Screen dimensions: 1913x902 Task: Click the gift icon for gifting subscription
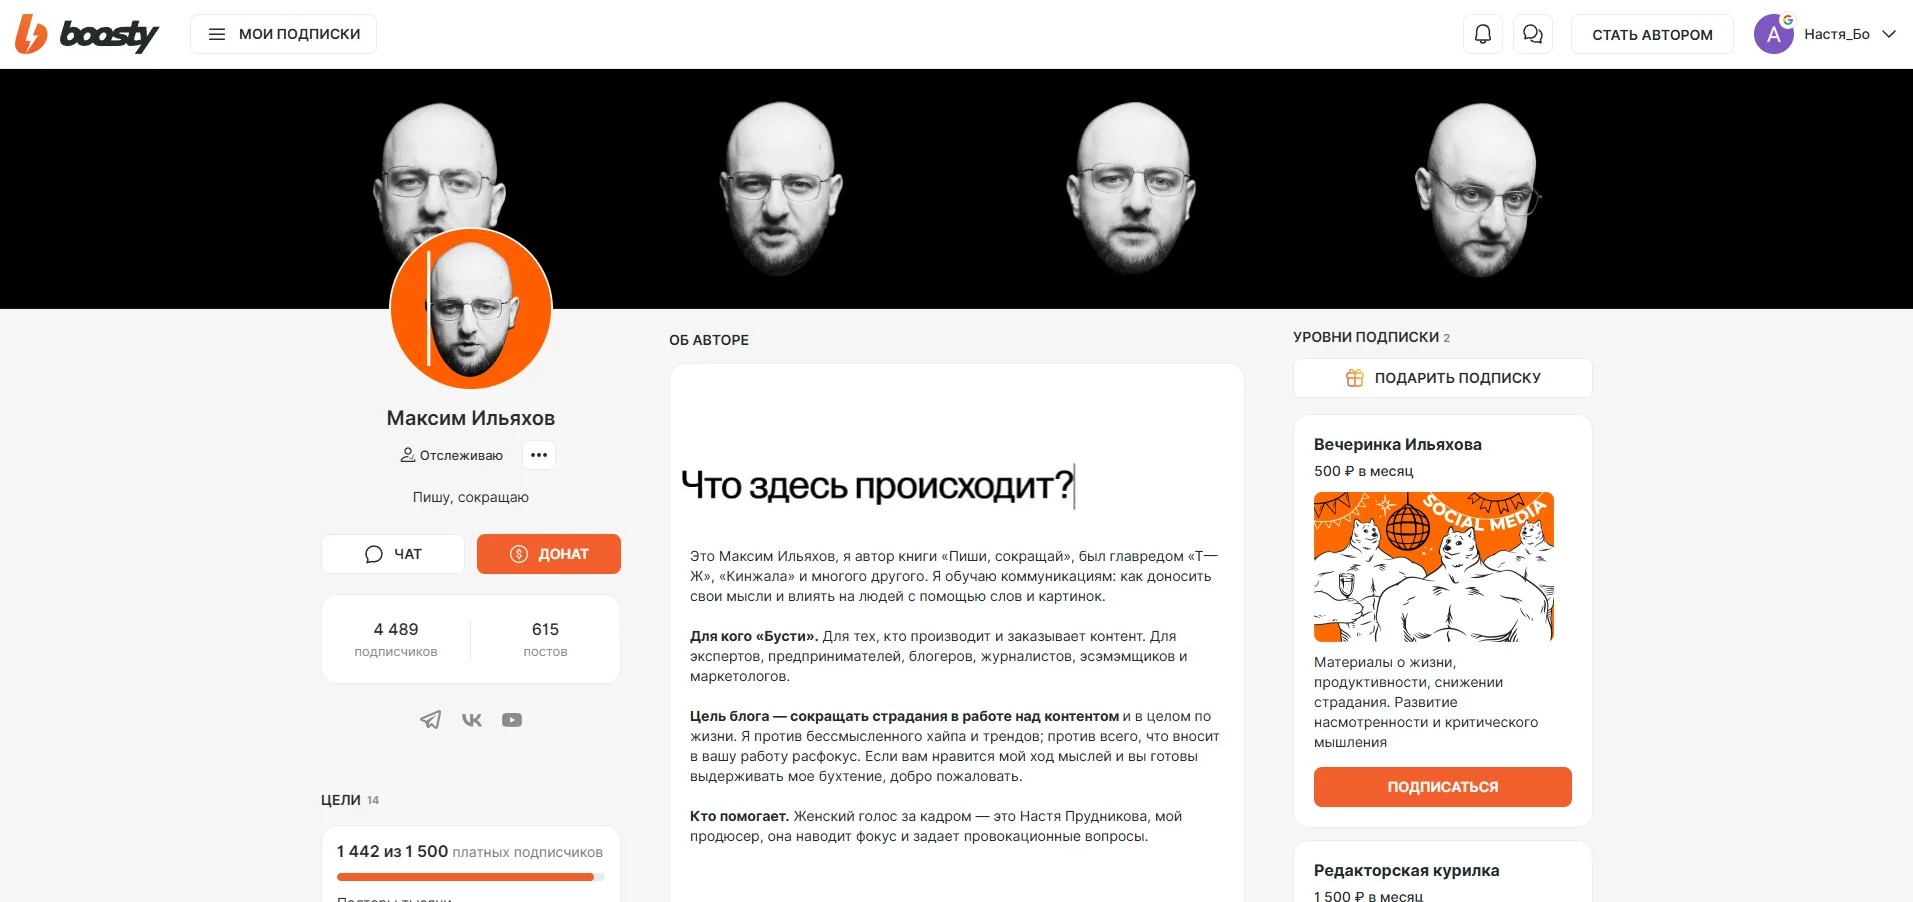coord(1354,378)
